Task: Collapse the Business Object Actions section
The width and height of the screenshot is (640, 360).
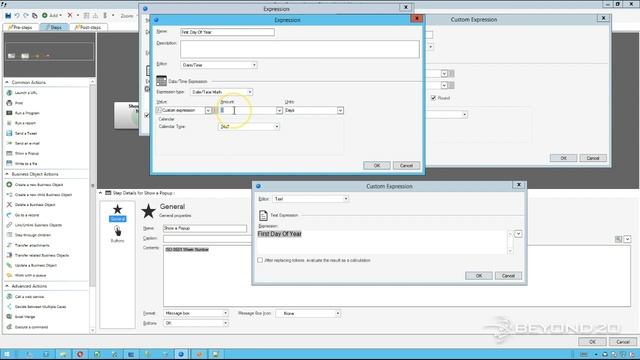Action: pos(7,174)
